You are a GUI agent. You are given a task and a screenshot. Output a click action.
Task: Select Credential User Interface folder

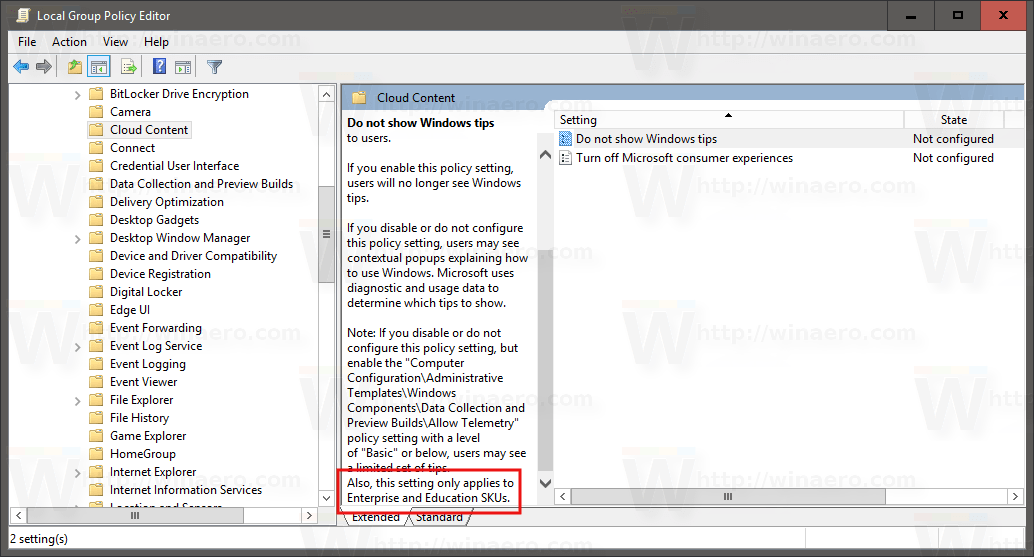[174, 165]
